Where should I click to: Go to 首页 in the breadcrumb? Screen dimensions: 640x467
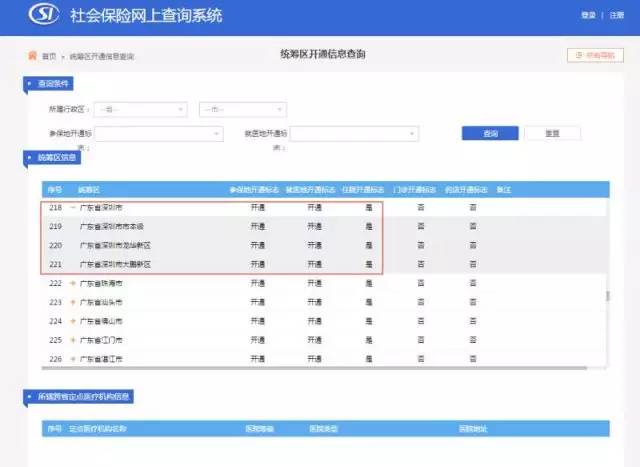coord(49,56)
